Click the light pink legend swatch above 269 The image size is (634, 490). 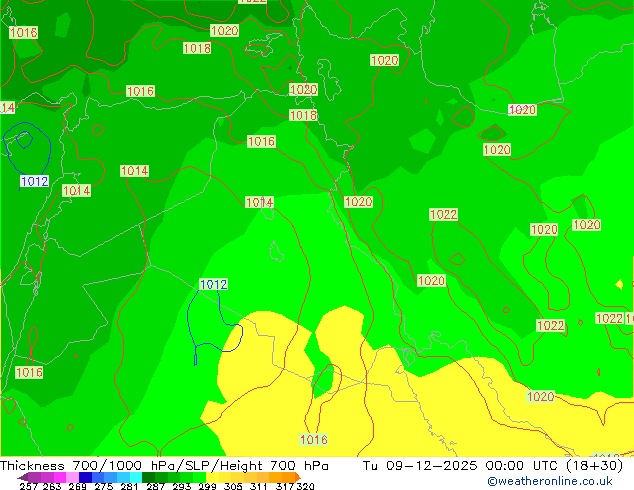click(72, 477)
